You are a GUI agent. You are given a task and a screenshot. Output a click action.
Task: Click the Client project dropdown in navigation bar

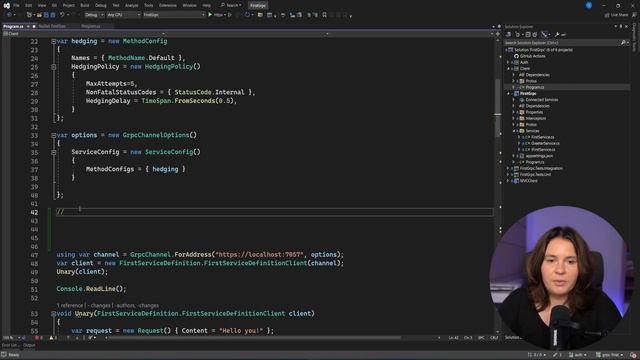[83, 34]
